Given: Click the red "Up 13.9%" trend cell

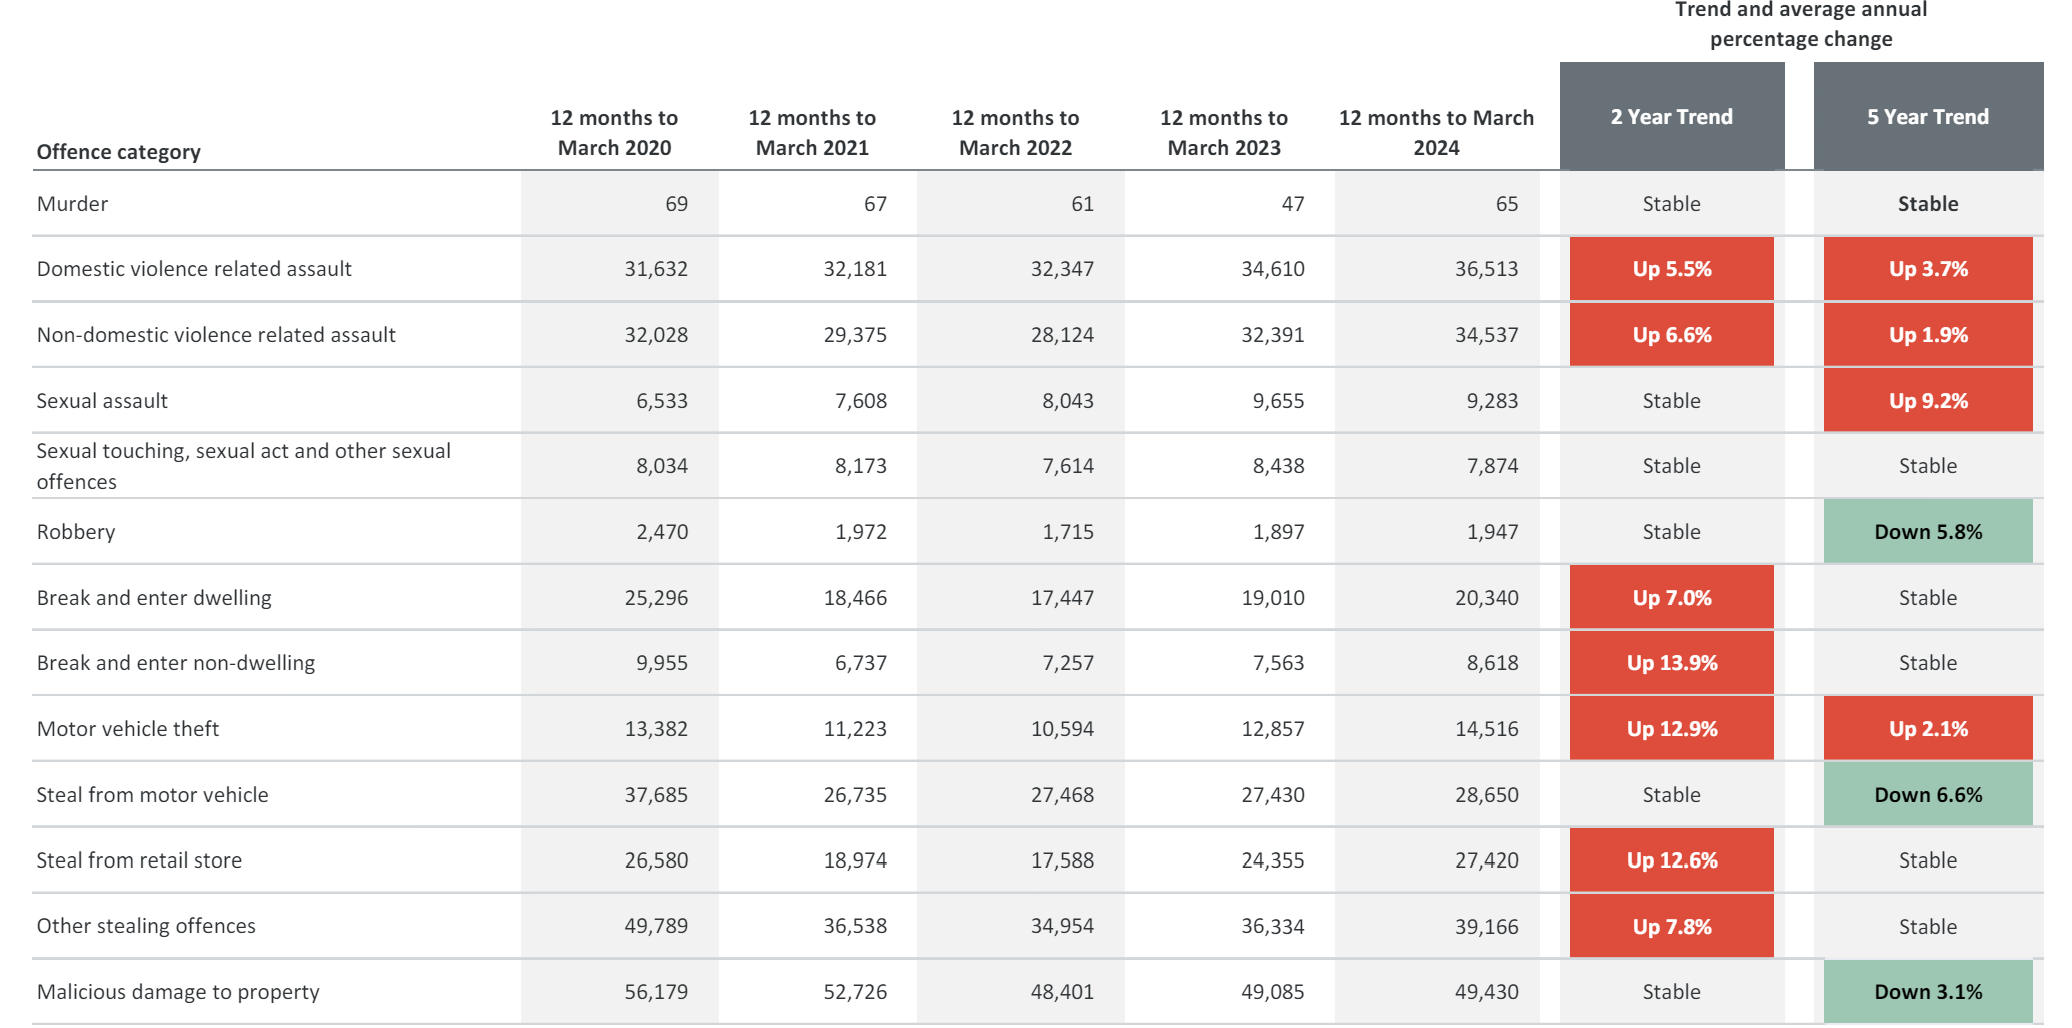Looking at the screenshot, I should [1671, 663].
